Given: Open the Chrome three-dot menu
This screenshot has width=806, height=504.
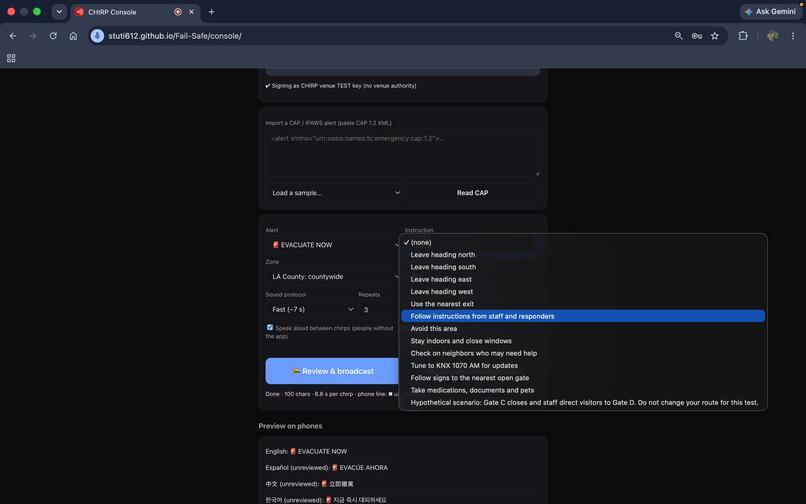Looking at the screenshot, I should tap(793, 36).
